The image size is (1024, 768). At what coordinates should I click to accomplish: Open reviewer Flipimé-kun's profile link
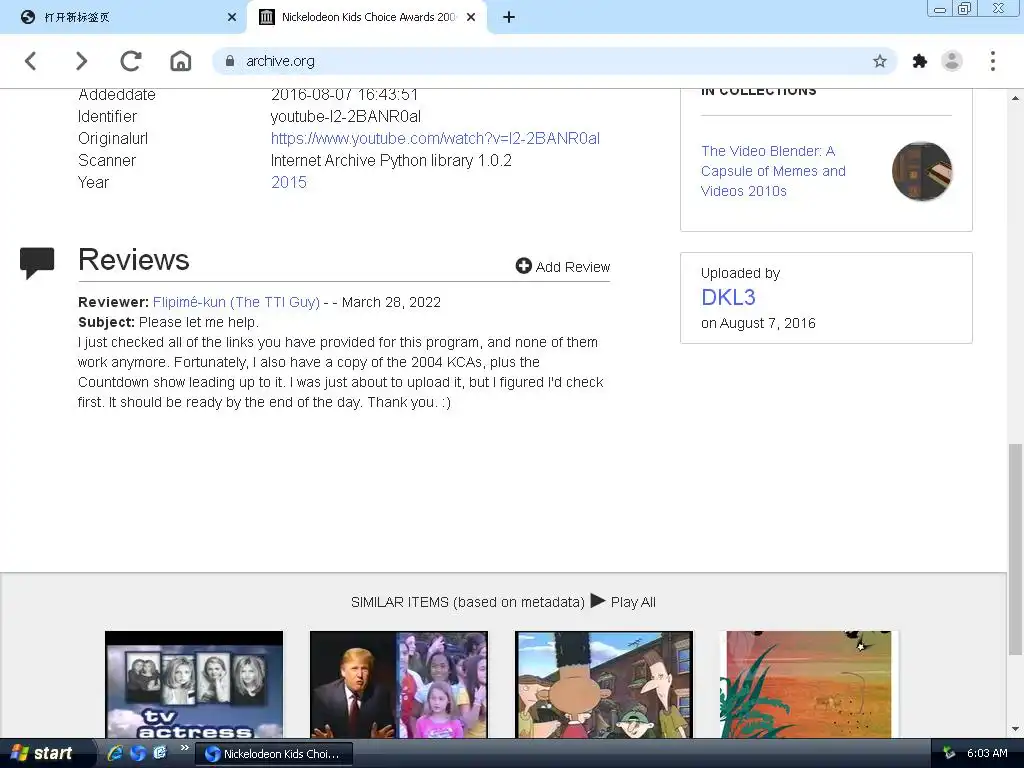(x=236, y=302)
